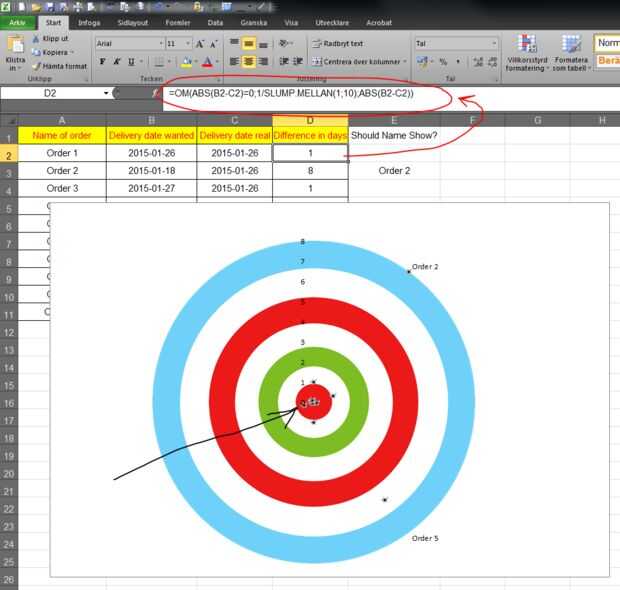The width and height of the screenshot is (620, 590).
Task: Expand the borders dropdown arrow
Action: (x=169, y=62)
